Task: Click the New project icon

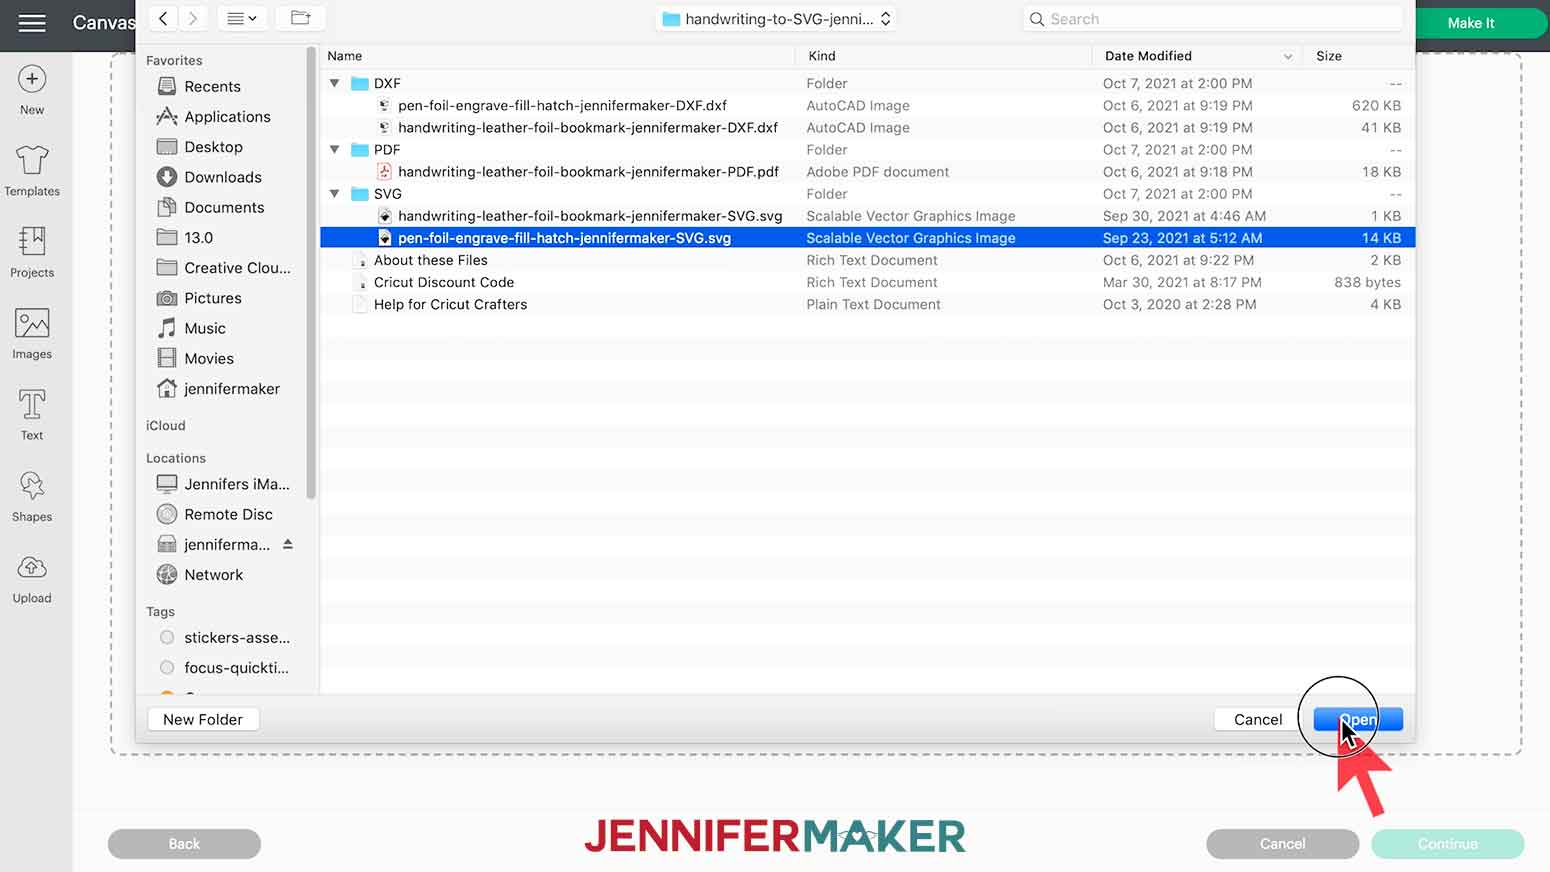Action: [32, 90]
